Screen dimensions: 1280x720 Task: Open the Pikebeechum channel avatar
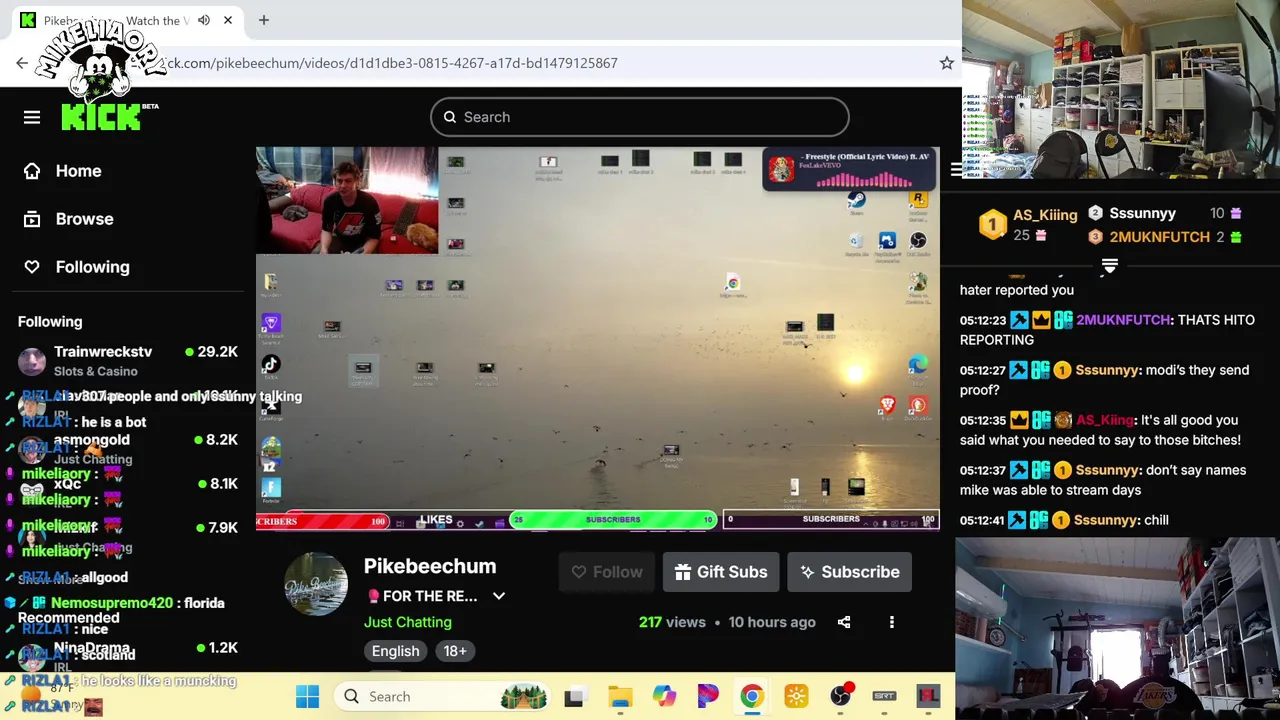[x=316, y=584]
